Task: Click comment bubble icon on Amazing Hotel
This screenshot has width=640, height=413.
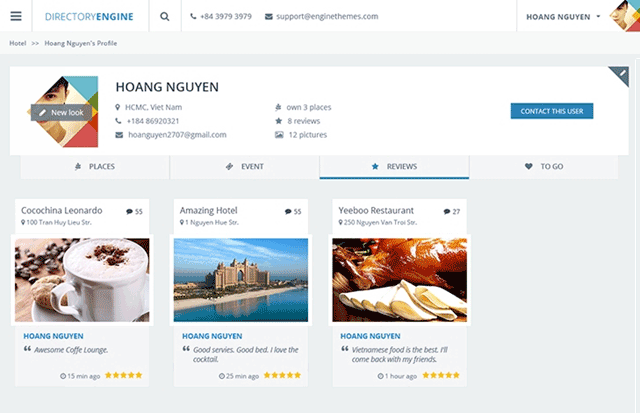Action: click(x=288, y=211)
